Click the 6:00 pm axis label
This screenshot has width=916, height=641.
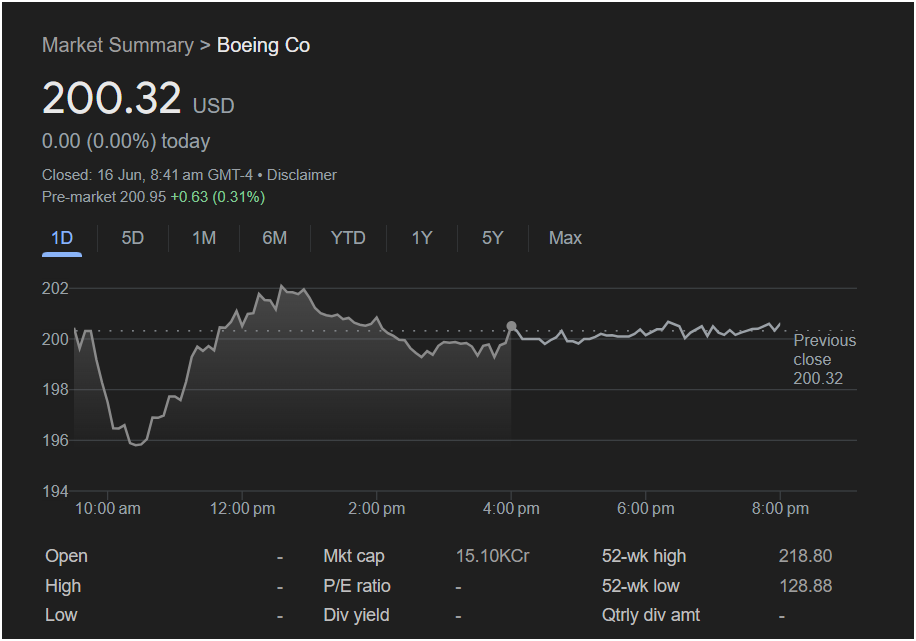click(x=646, y=508)
